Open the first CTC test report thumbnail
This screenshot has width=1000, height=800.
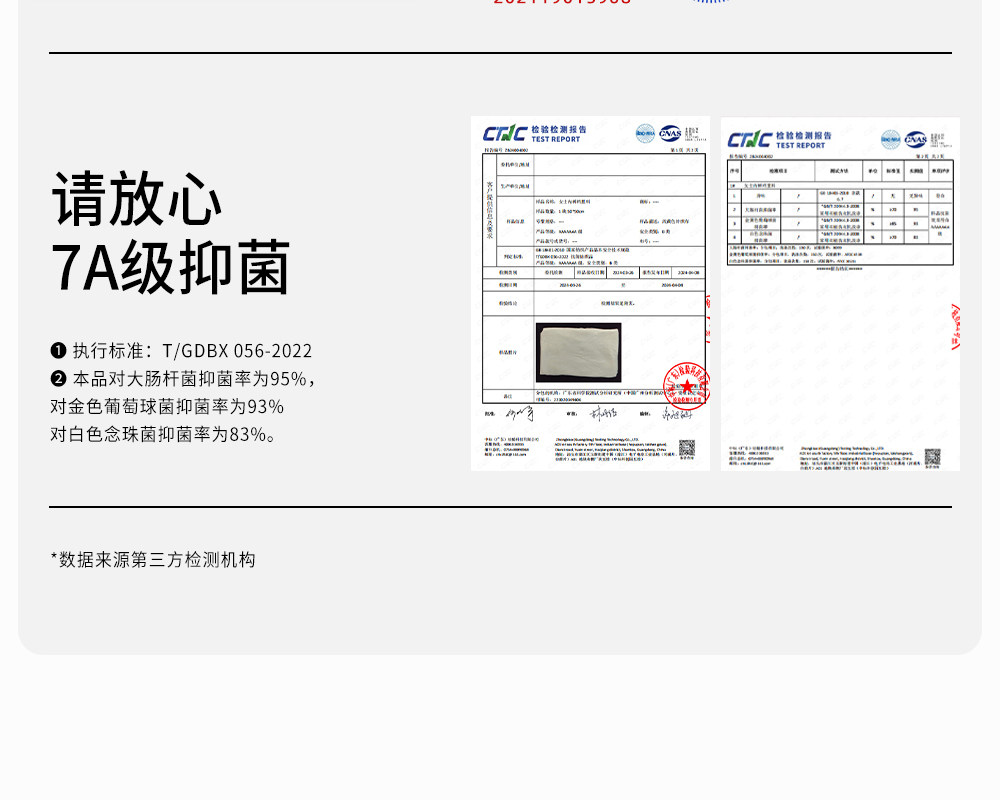coord(590,293)
